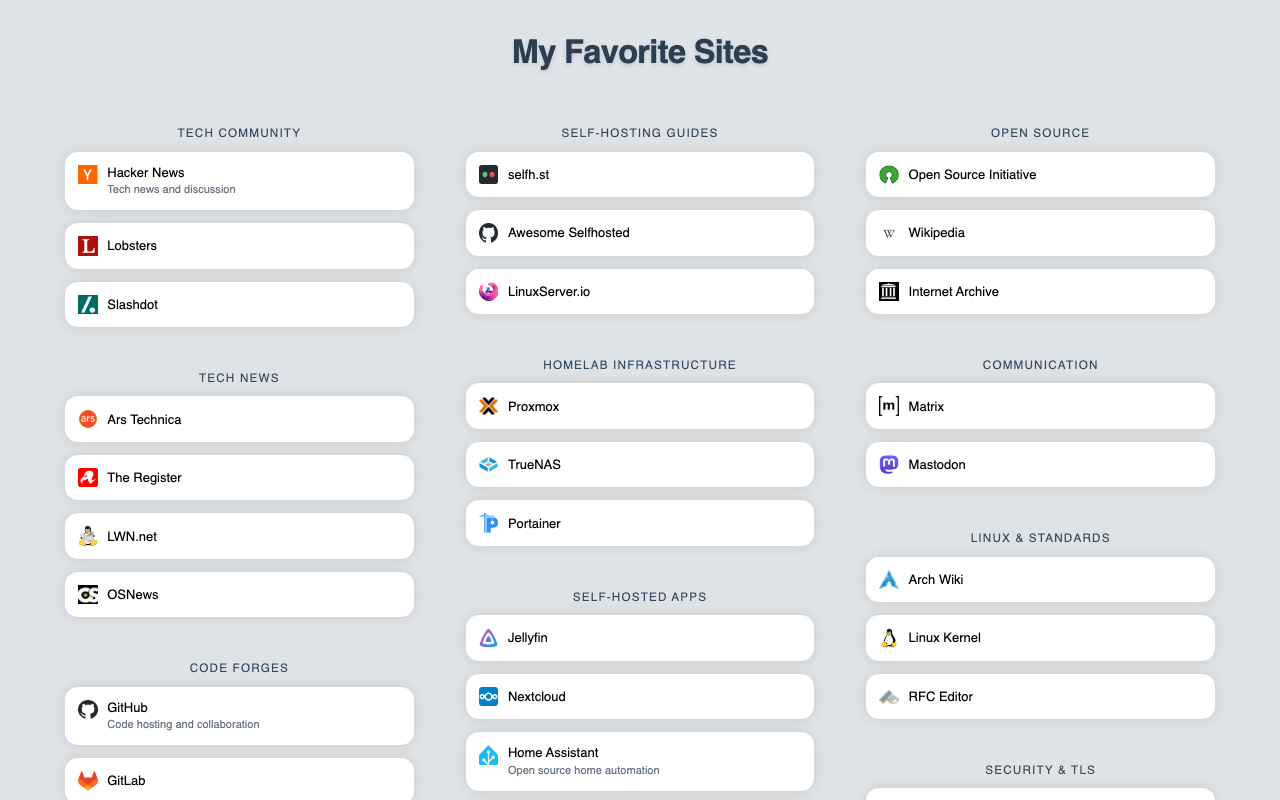The image size is (1280, 800).
Task: Open the Matrix link
Action: click(1040, 406)
